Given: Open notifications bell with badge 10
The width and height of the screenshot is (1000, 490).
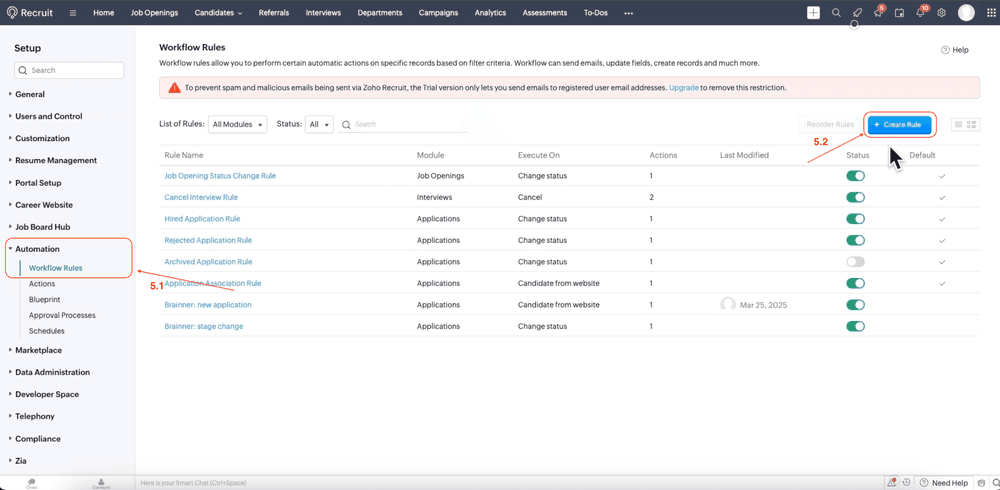Looking at the screenshot, I should (x=920, y=13).
